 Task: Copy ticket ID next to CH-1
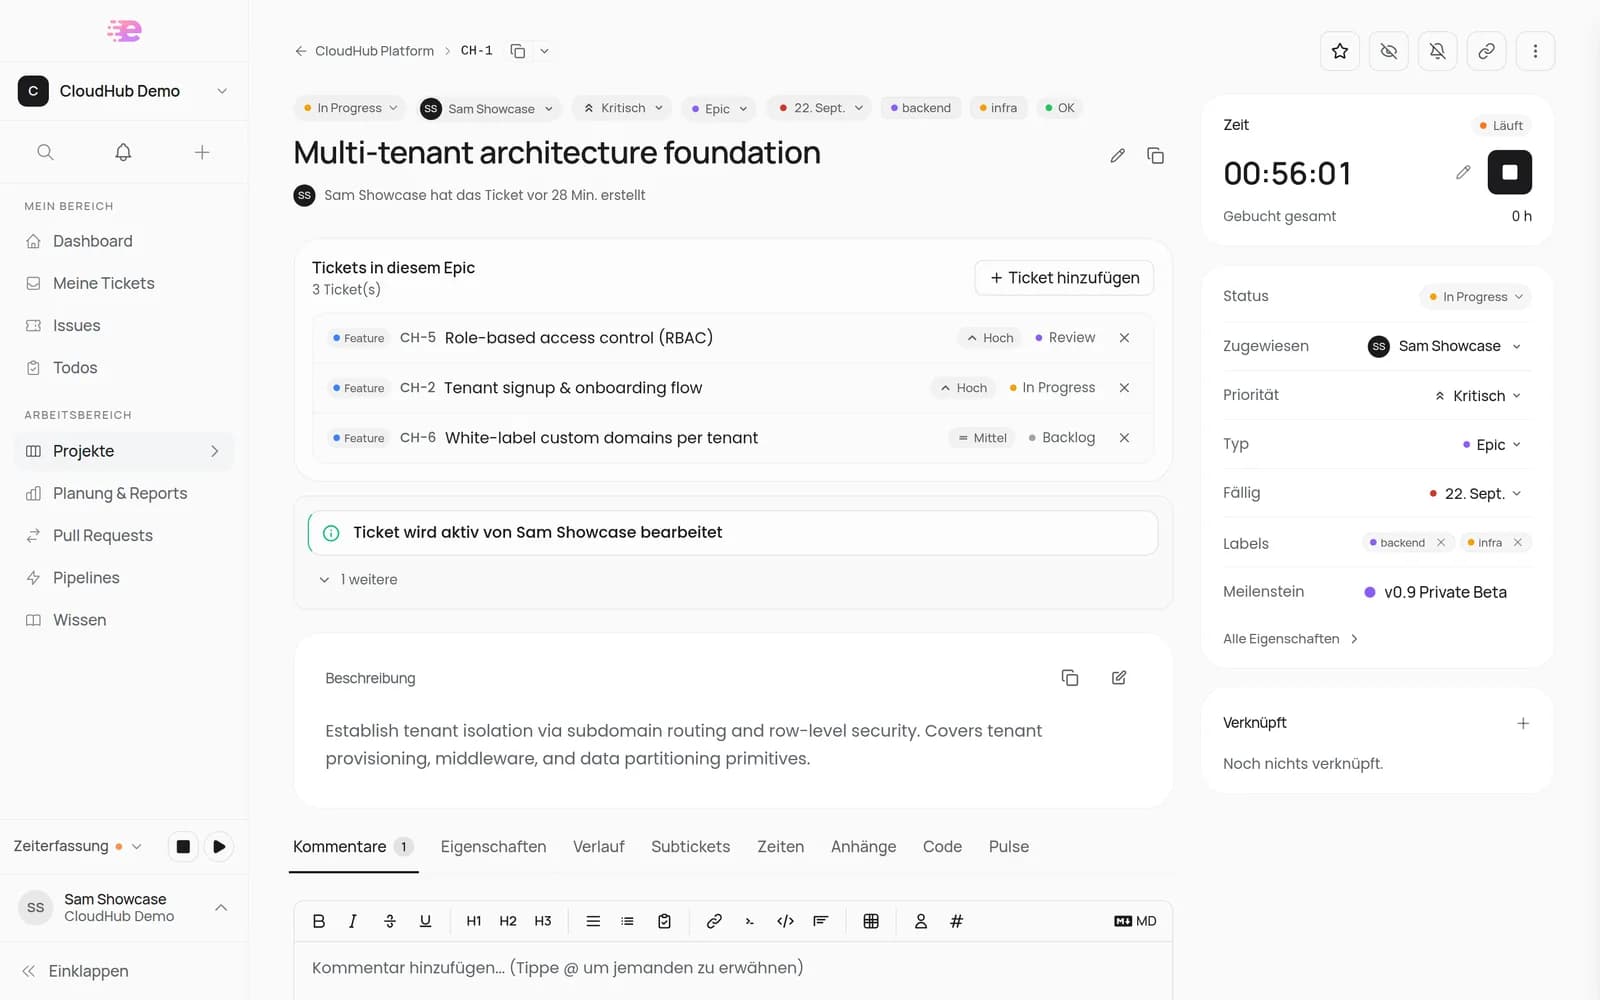(x=518, y=51)
